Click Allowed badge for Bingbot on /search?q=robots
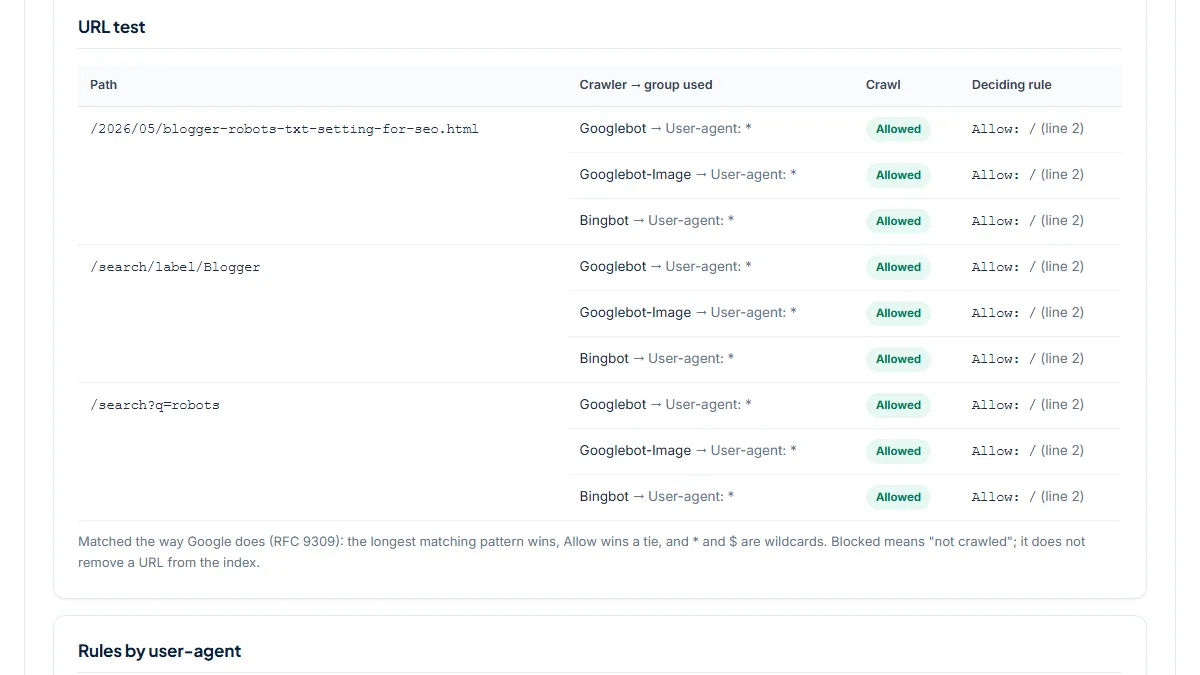 pos(898,497)
